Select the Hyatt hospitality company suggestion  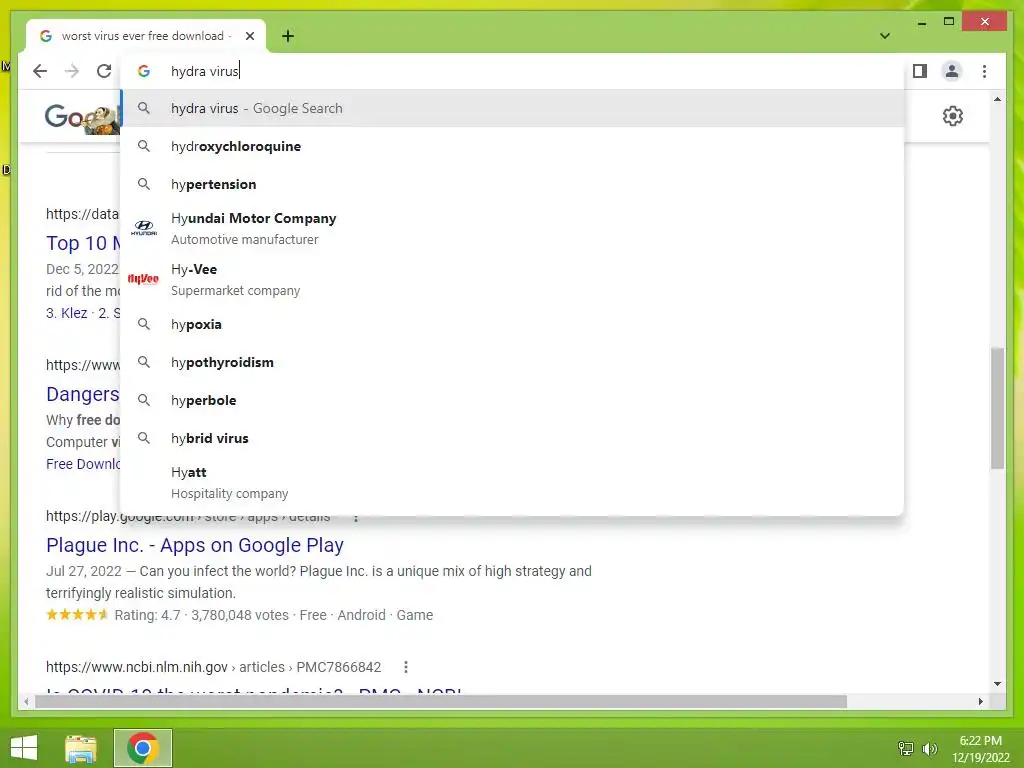pos(513,483)
